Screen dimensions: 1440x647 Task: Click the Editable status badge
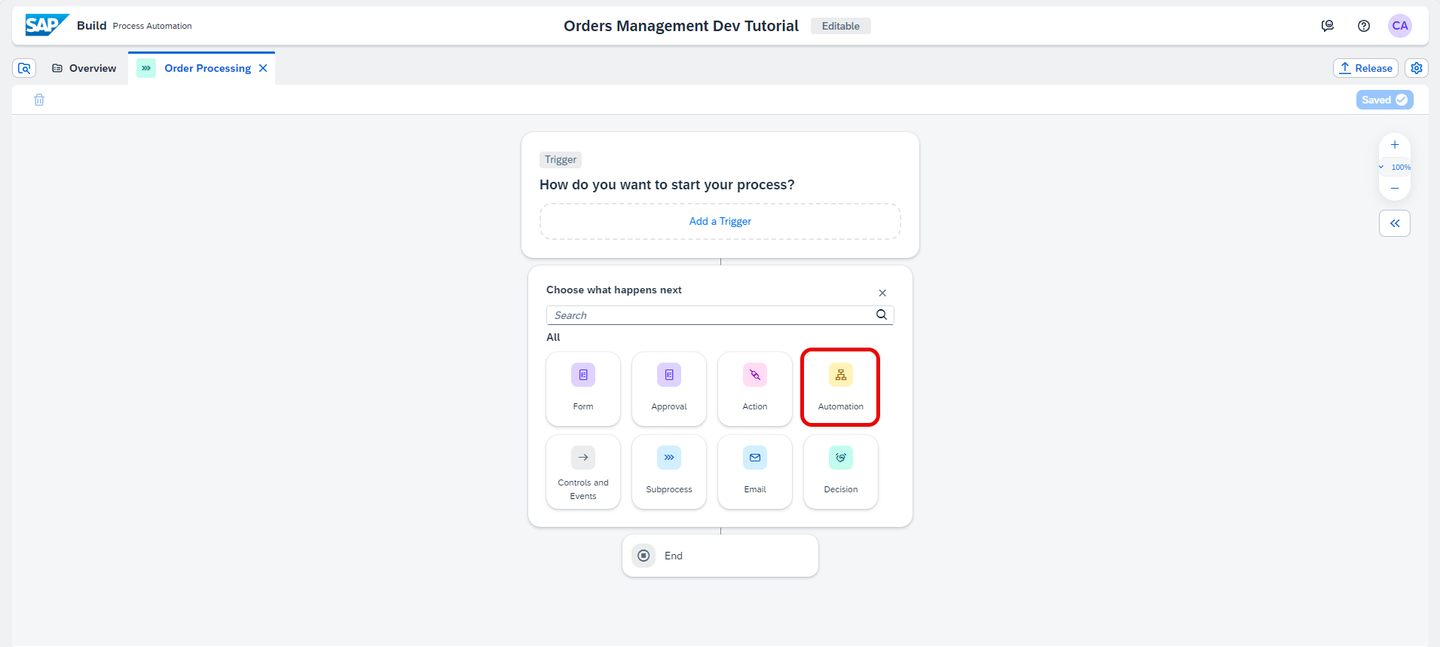pos(840,26)
